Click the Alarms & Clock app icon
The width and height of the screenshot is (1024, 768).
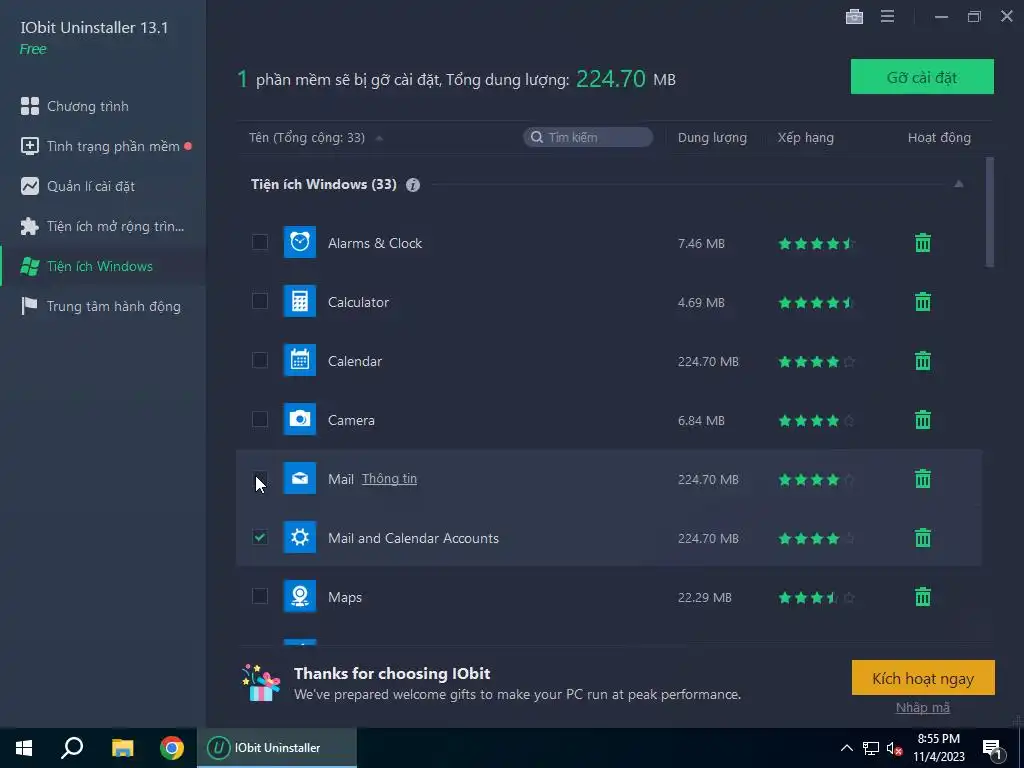(x=300, y=242)
